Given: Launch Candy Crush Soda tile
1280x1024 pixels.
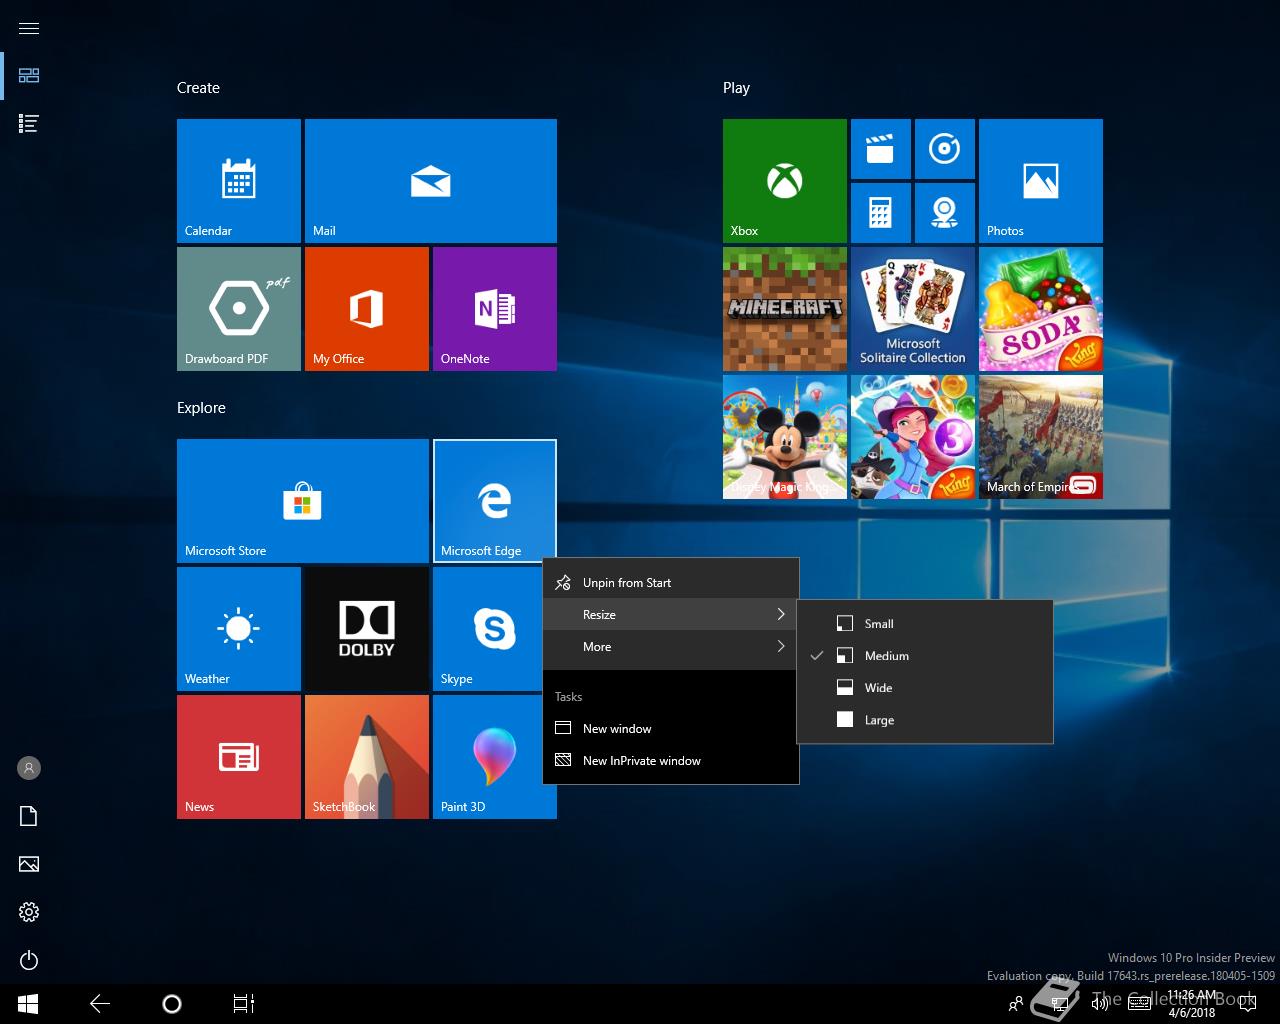Looking at the screenshot, I should (1041, 309).
